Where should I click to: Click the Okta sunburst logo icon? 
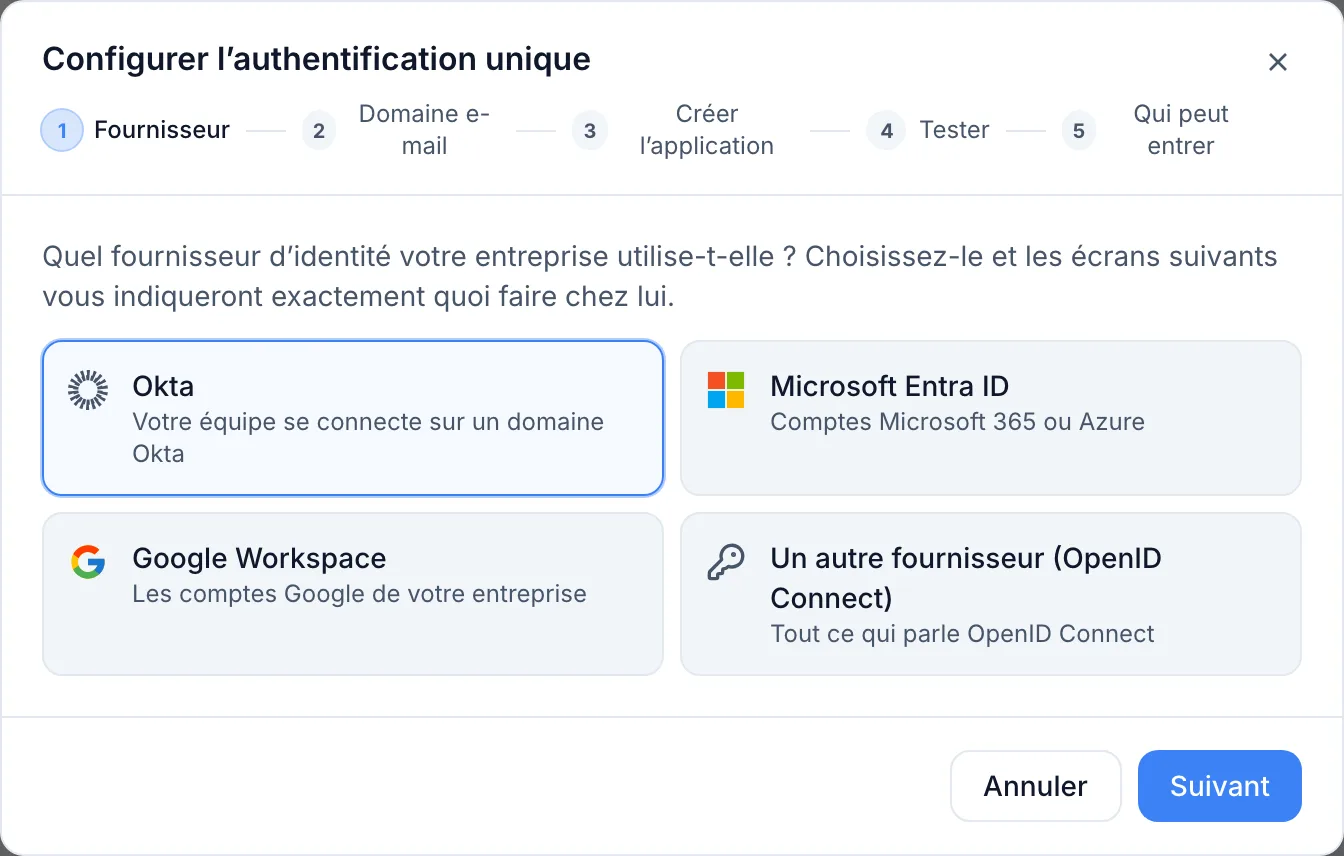(87, 390)
